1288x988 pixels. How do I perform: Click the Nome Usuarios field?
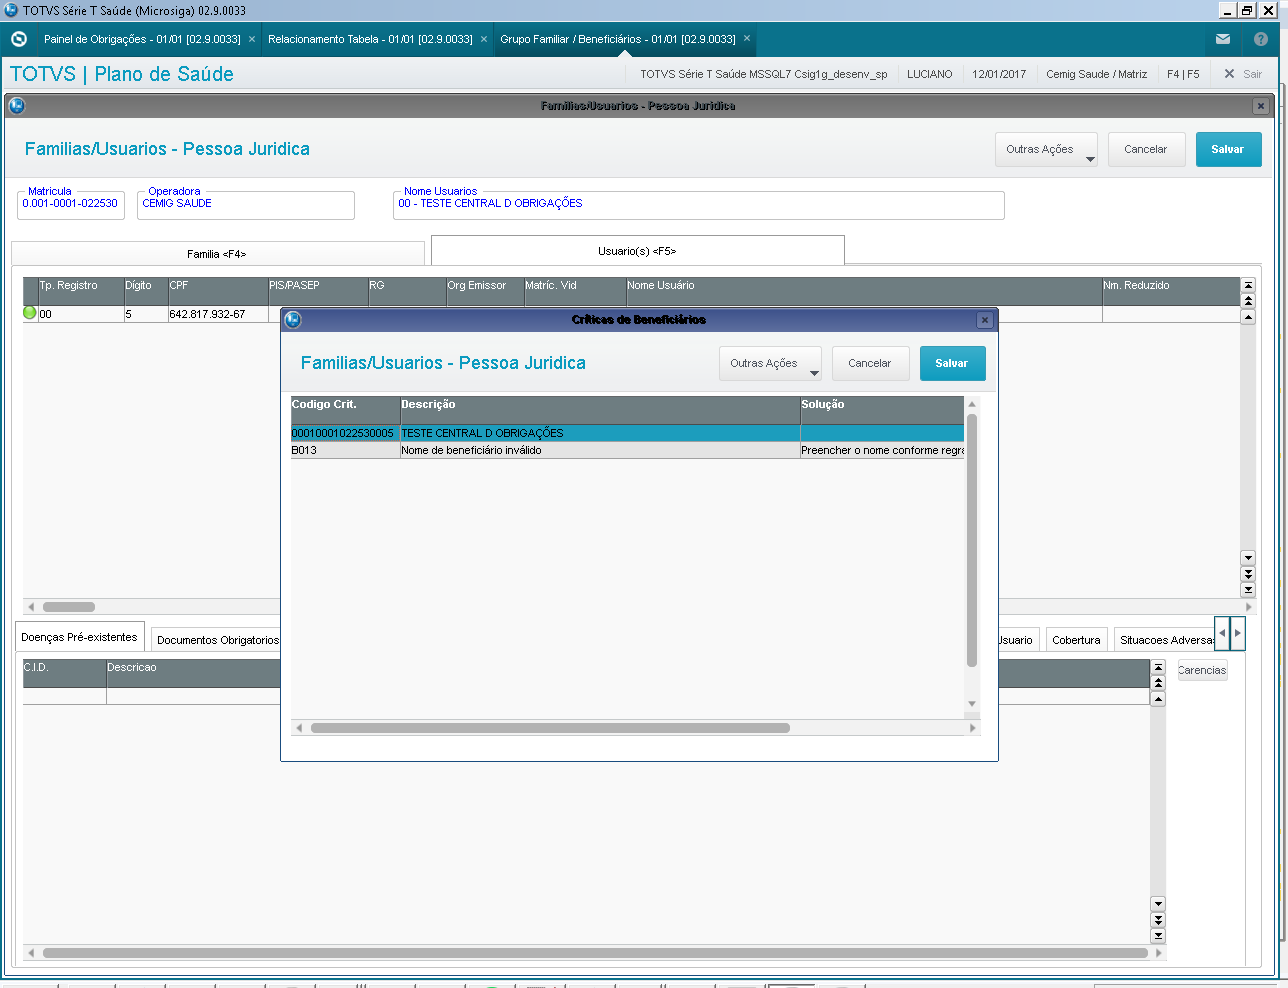(699, 204)
